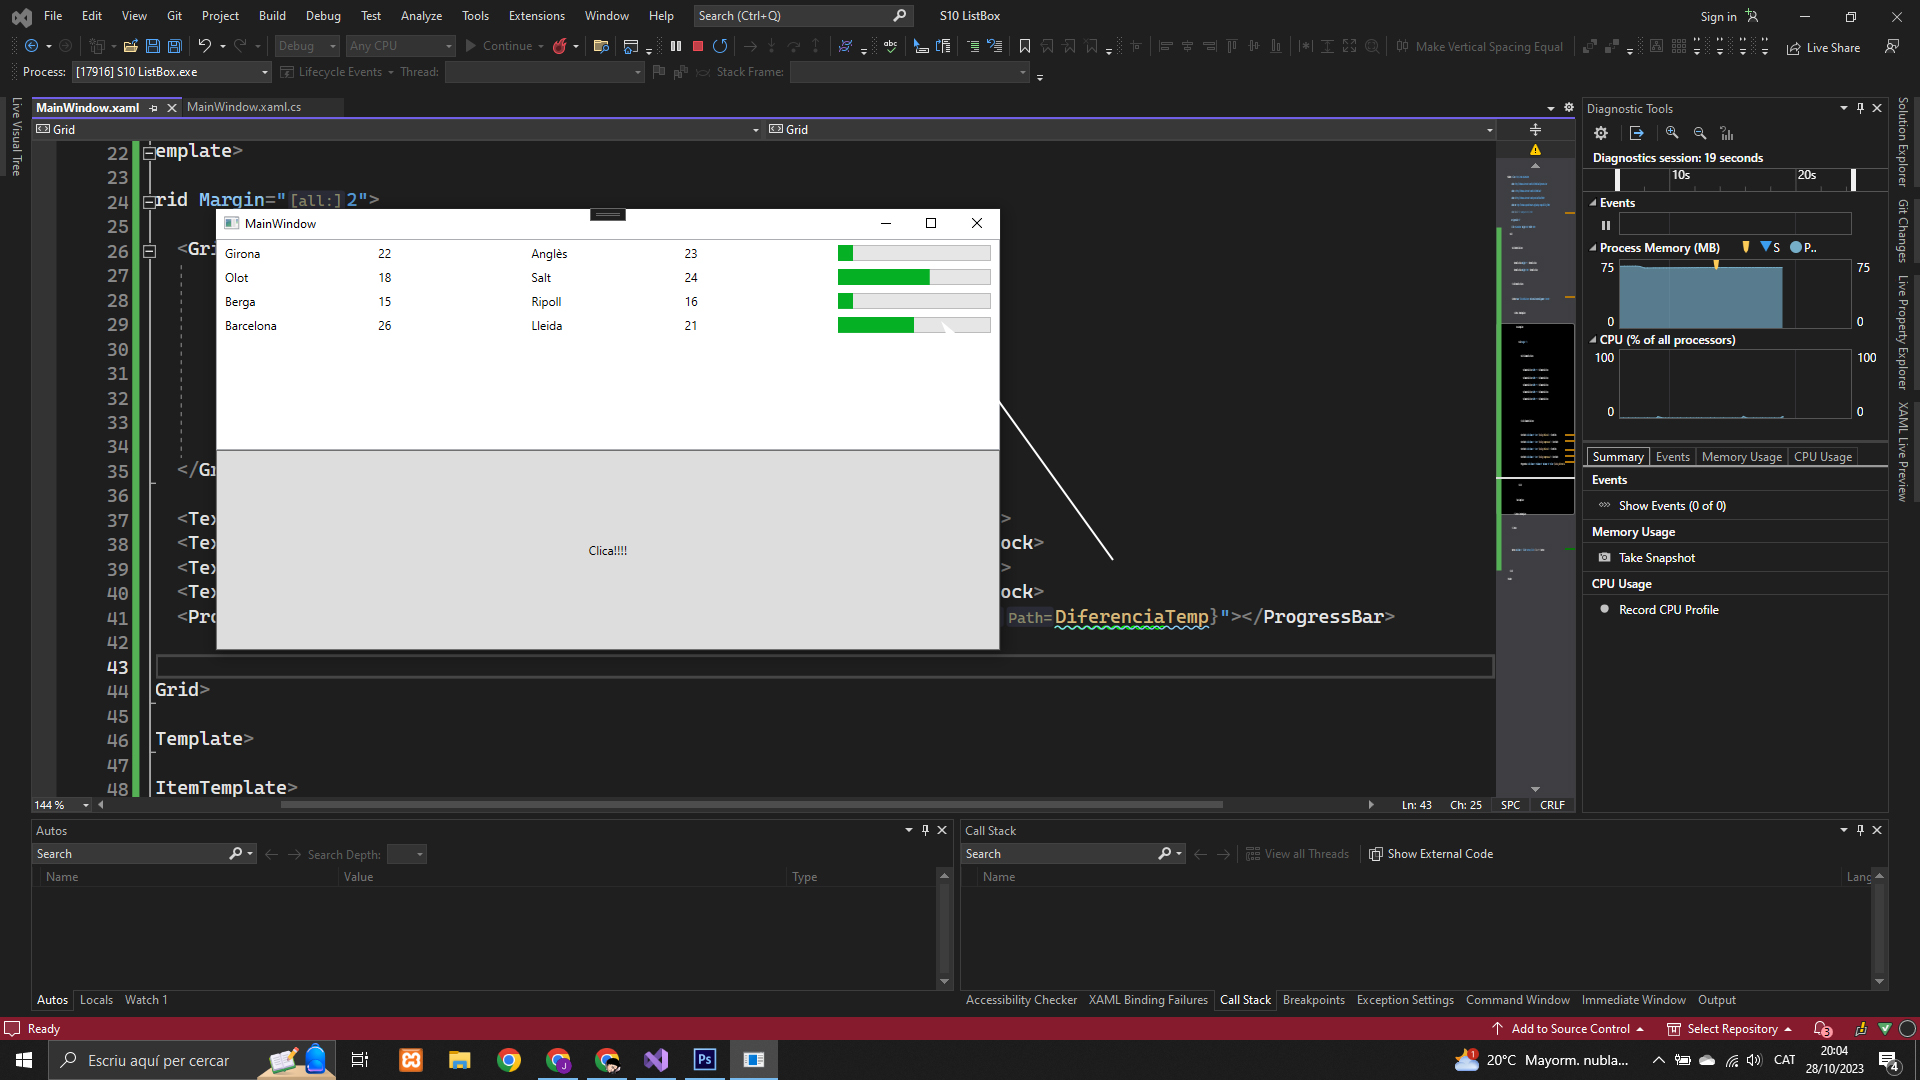Click Take Snapshot camera icon
The image size is (1920, 1080).
(x=1605, y=558)
